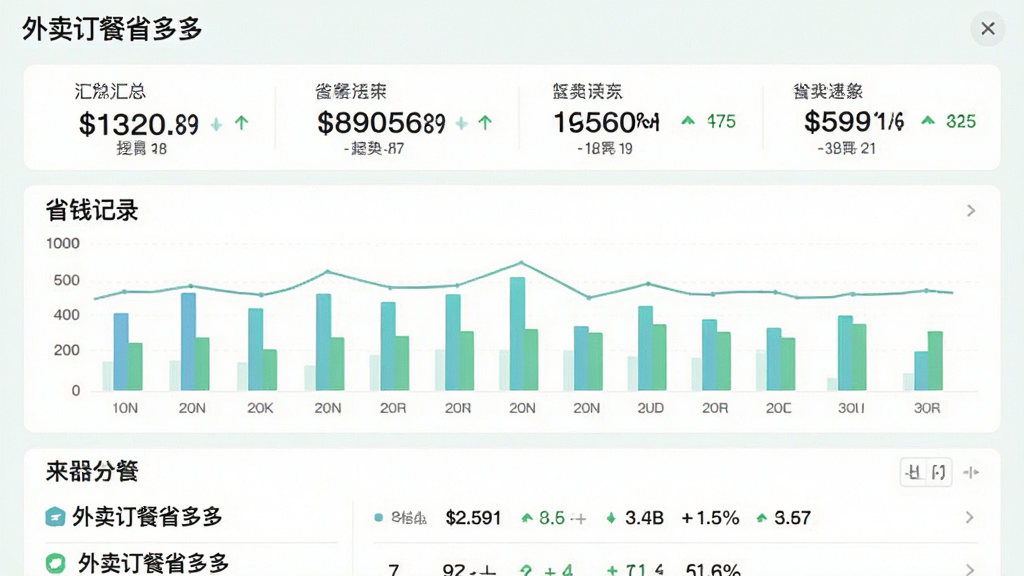Expand the first 外卖订餐省多多 row chevron
The image size is (1024, 576).
(x=970, y=517)
